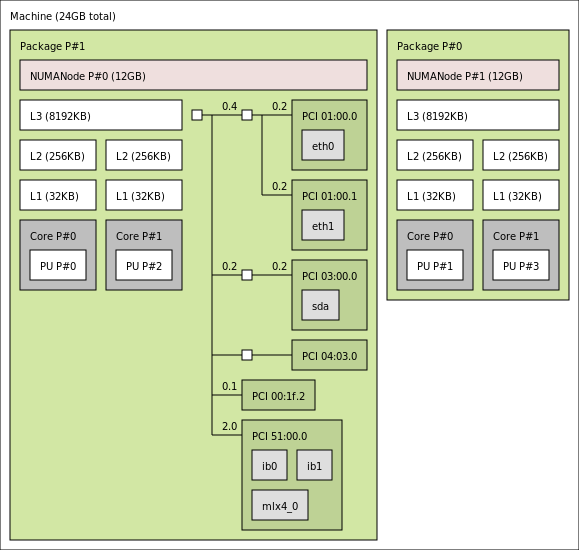This screenshot has height=550, width=579.
Task: Click the bridge square leading to PCI 04:03.0
Action: (247, 355)
